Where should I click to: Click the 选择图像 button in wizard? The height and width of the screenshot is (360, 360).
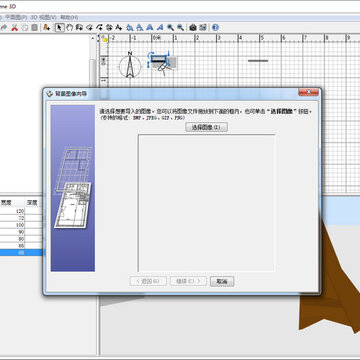[x=206, y=127]
